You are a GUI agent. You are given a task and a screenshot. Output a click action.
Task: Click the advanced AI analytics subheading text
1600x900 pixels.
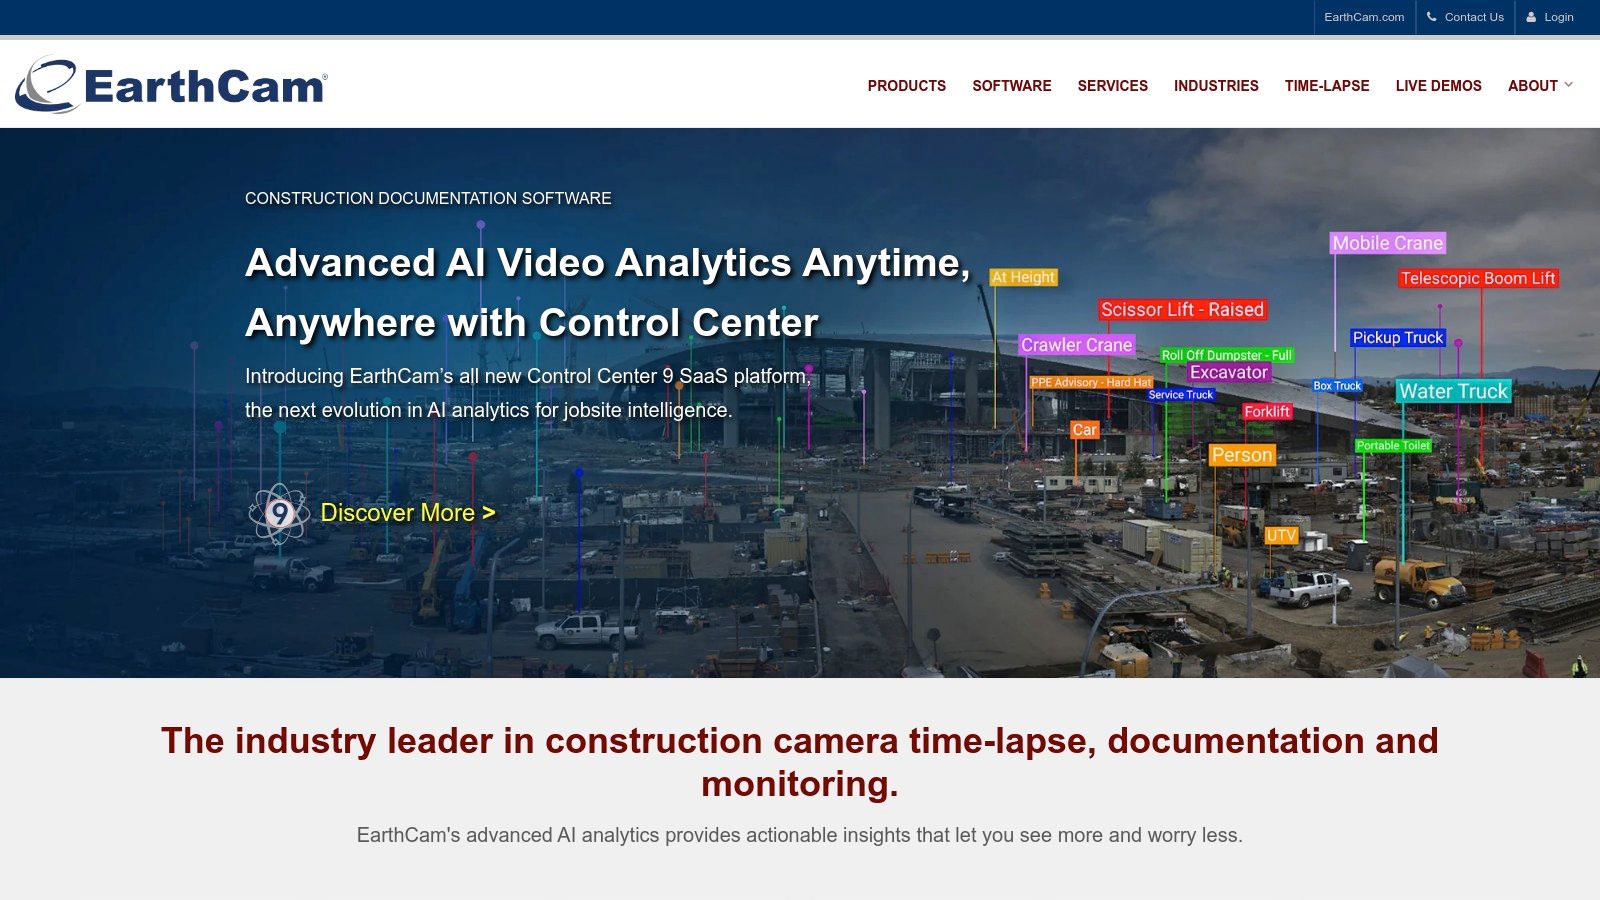point(800,835)
